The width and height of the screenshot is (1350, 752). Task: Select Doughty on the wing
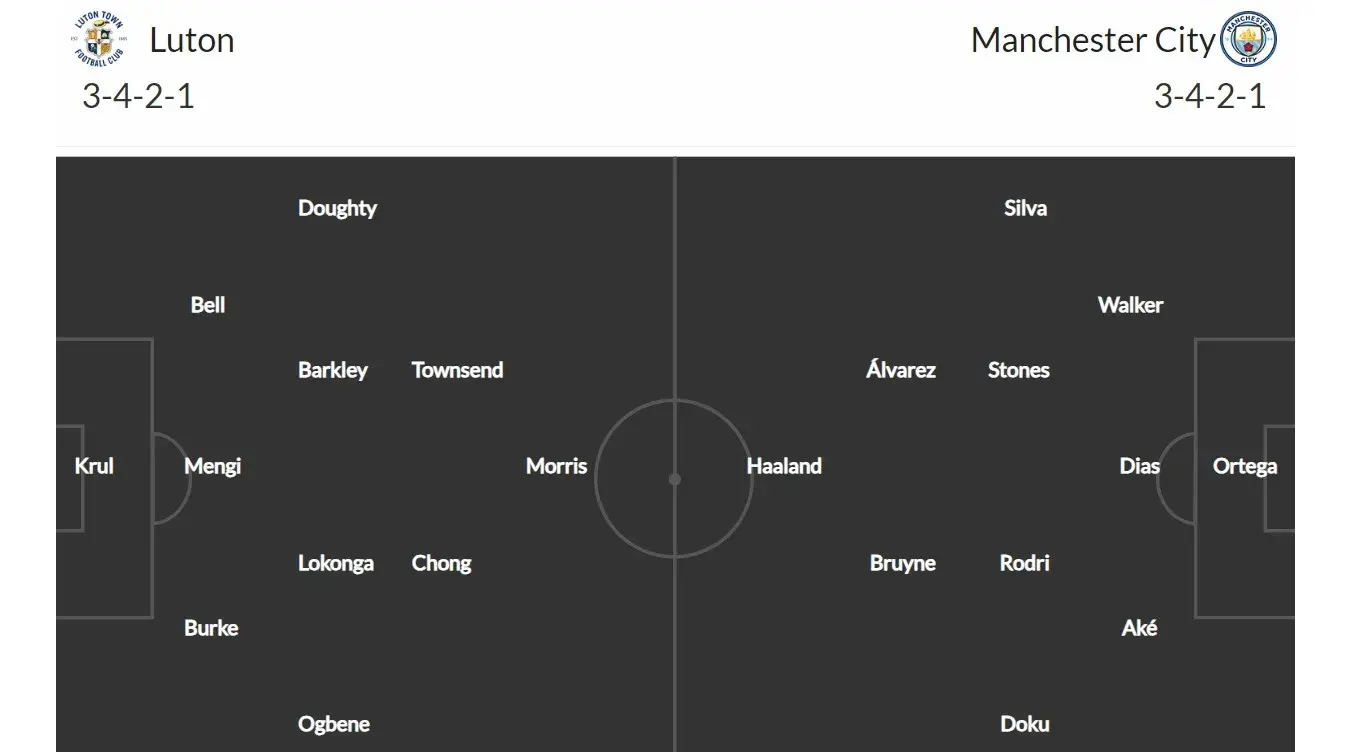pyautogui.click(x=337, y=208)
